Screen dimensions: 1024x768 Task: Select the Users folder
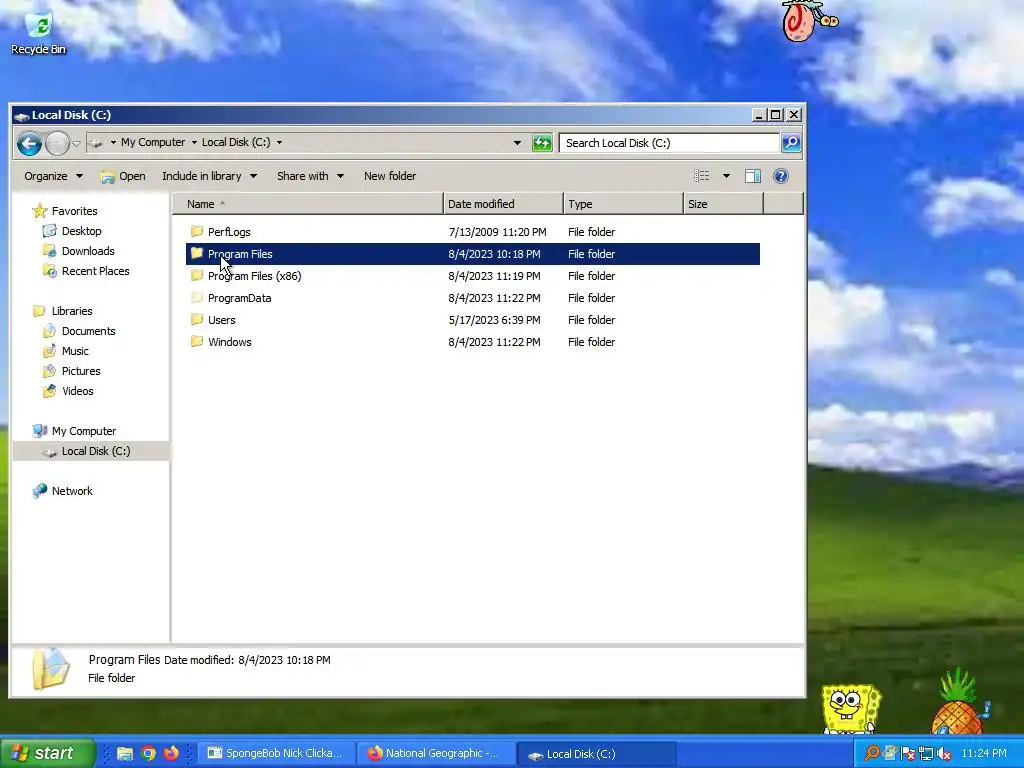[x=221, y=320]
